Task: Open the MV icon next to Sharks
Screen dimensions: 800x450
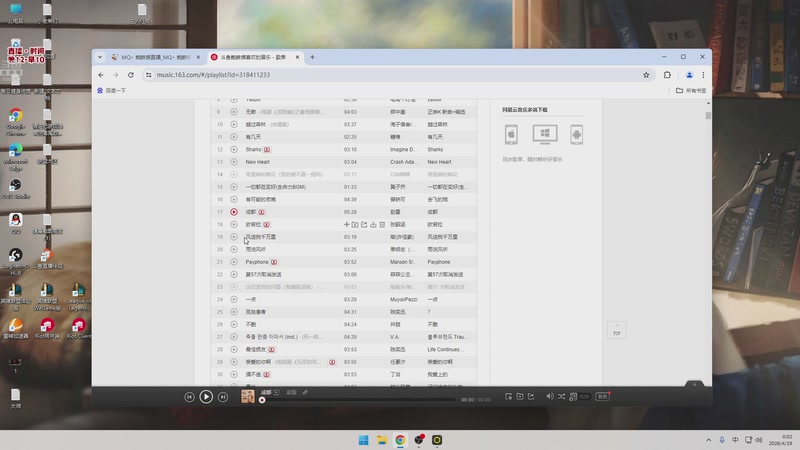Action: 267,149
